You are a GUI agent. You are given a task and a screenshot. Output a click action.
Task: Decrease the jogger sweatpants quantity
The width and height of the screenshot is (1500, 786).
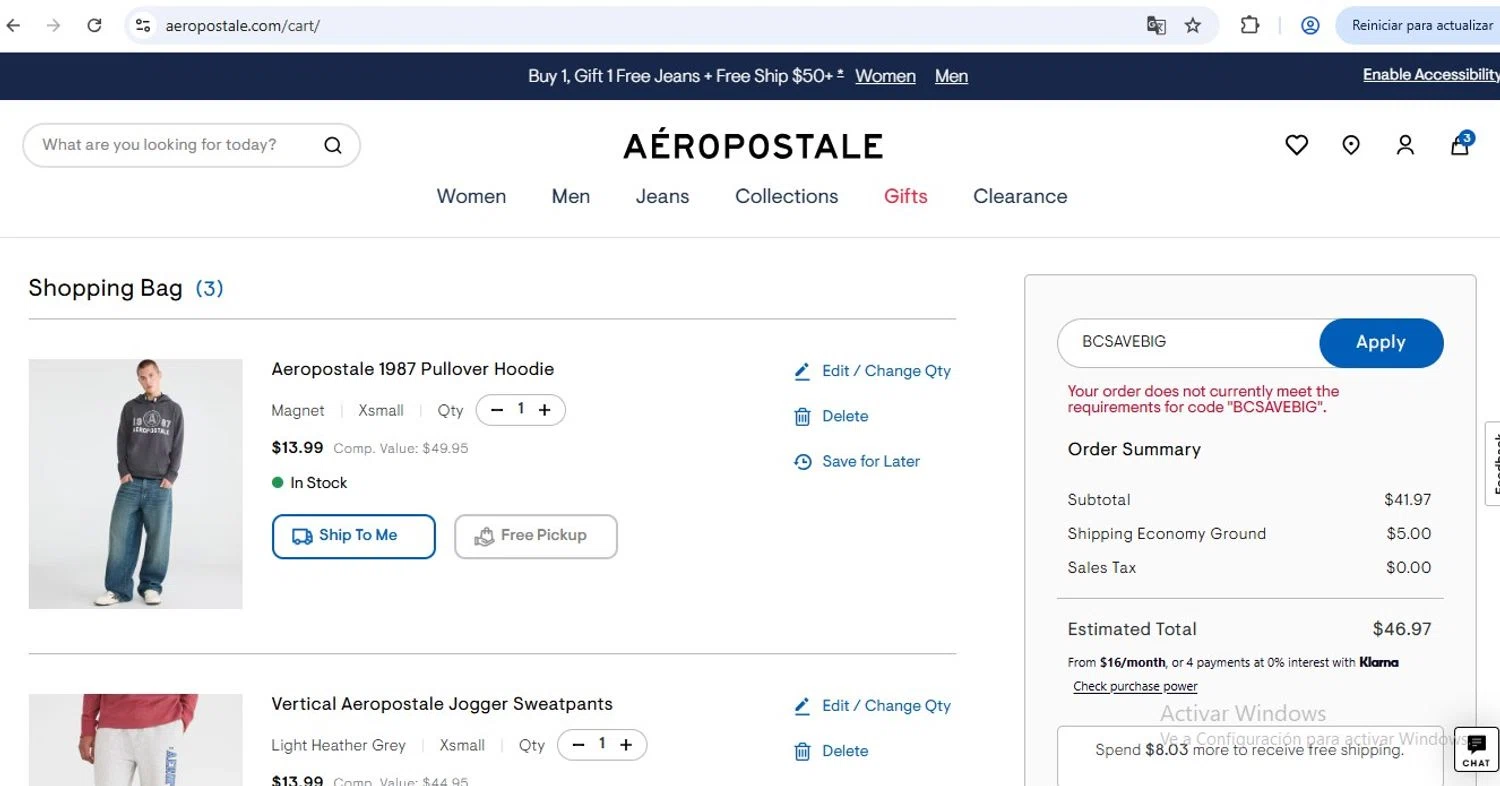tap(578, 745)
